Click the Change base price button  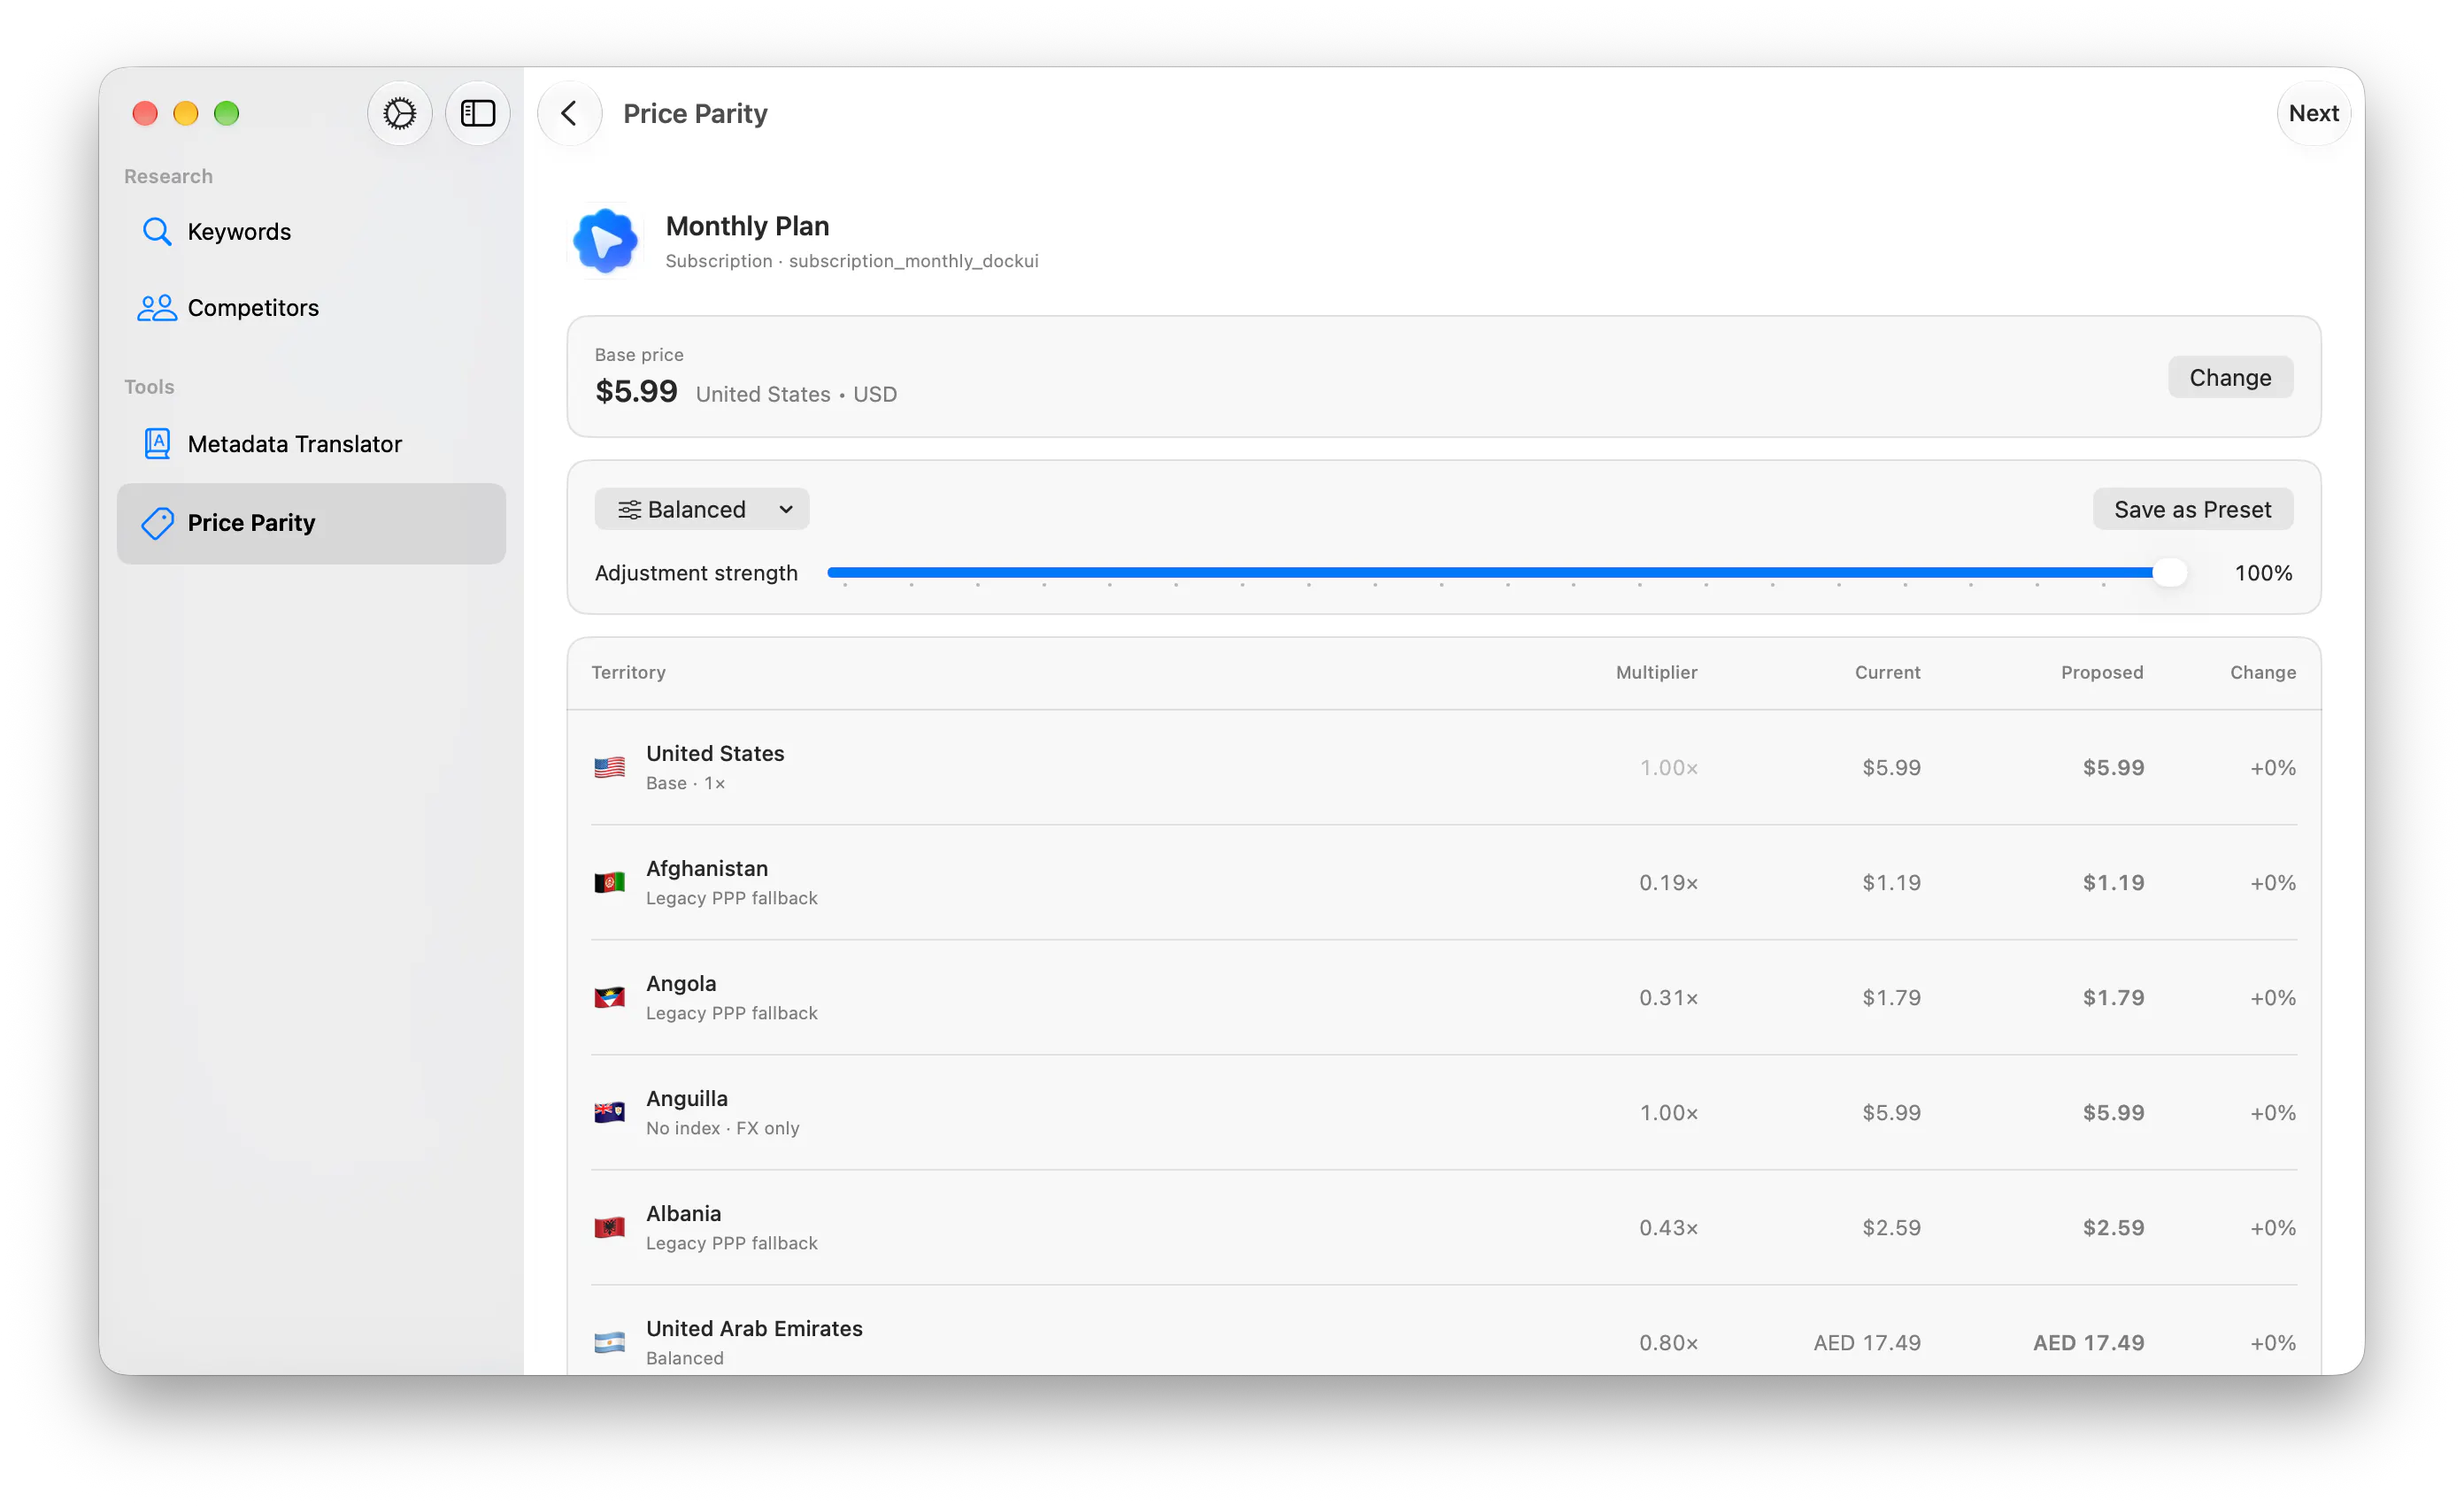(2229, 378)
